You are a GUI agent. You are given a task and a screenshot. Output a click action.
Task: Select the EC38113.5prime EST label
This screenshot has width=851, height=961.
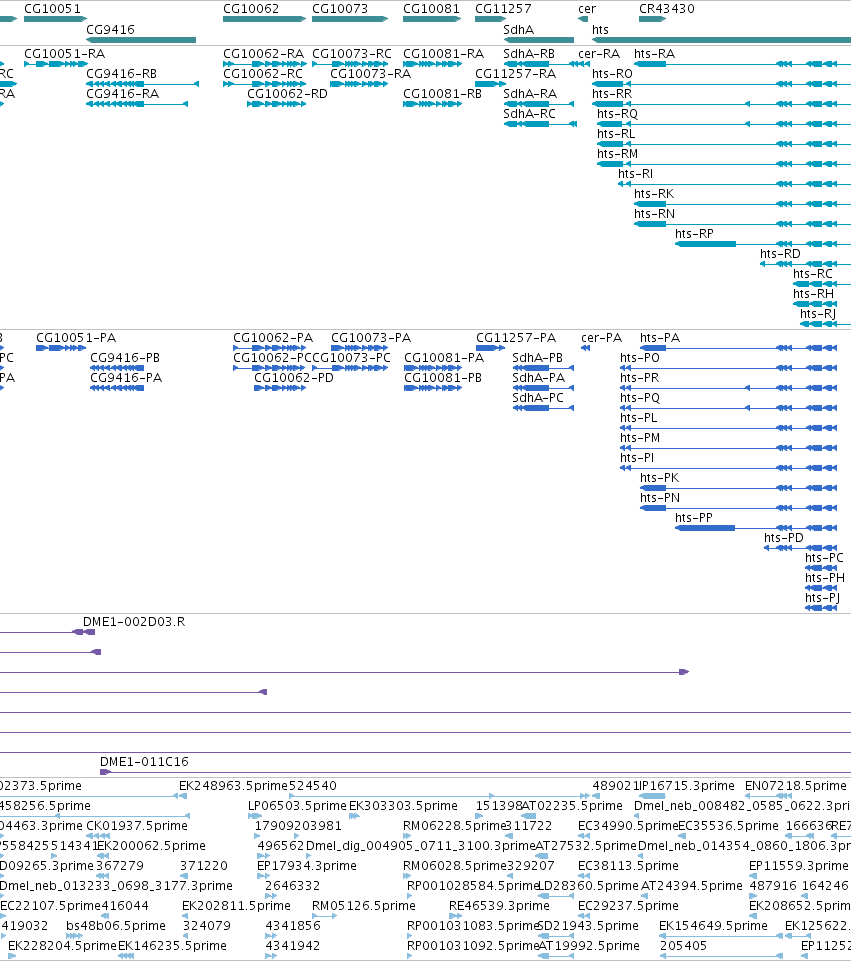(x=628, y=865)
